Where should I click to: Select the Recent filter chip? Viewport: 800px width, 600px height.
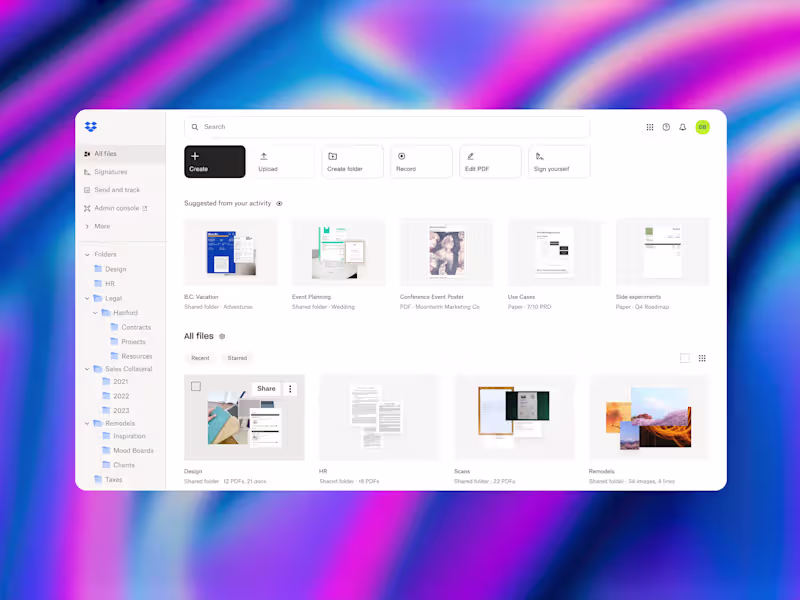coord(200,358)
